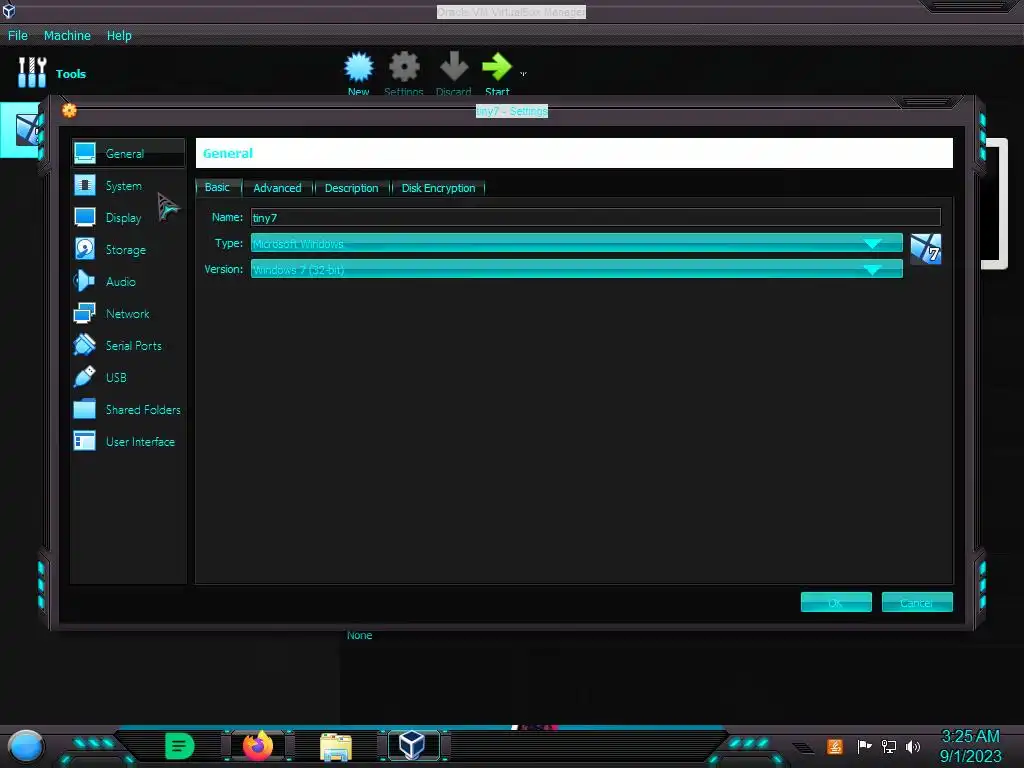The image size is (1024, 768).
Task: Open the Serial Ports settings category
Action: point(128,345)
